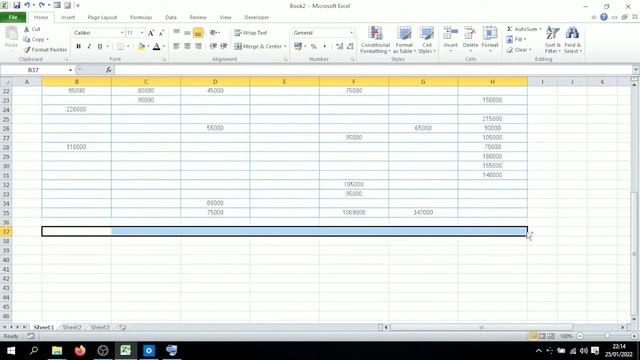This screenshot has width=640, height=360.
Task: Toggle Bold formatting
Action: pyautogui.click(x=78, y=46)
